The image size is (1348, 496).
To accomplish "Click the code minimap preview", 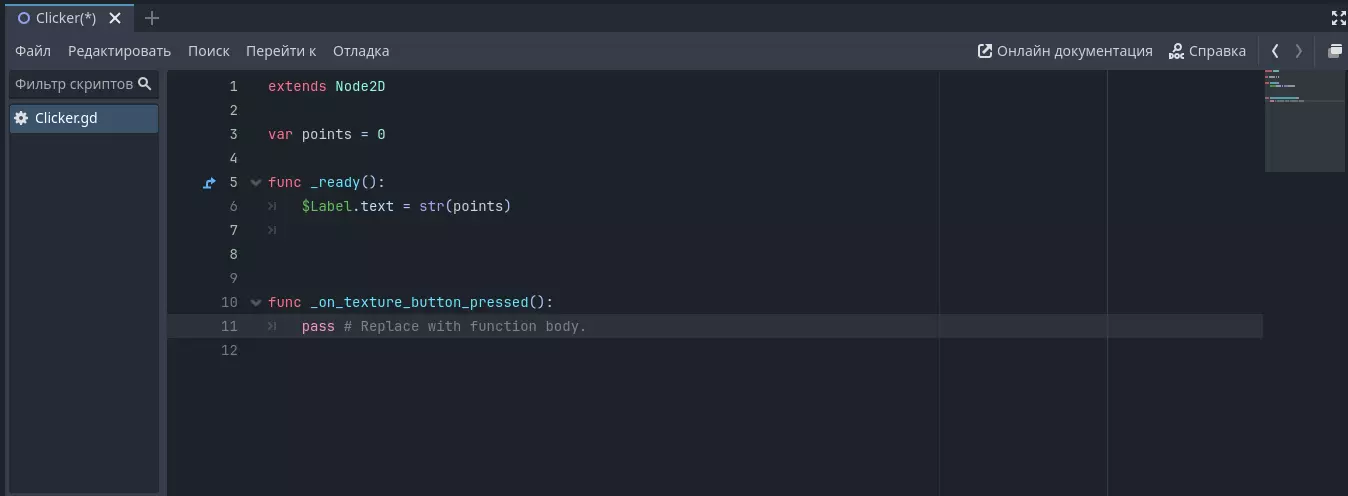I will (1304, 120).
